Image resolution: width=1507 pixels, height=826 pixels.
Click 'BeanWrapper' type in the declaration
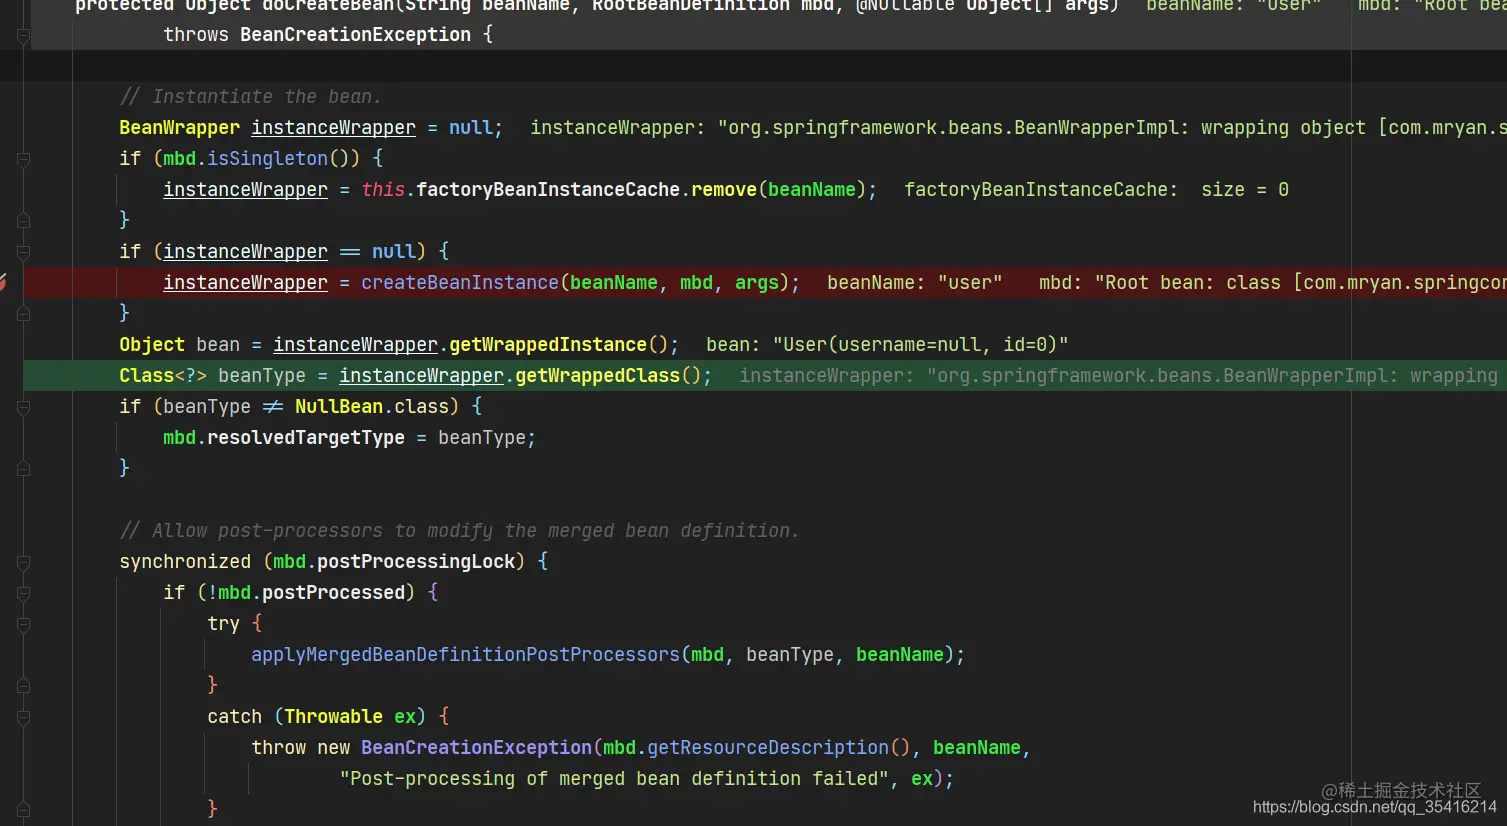click(179, 128)
